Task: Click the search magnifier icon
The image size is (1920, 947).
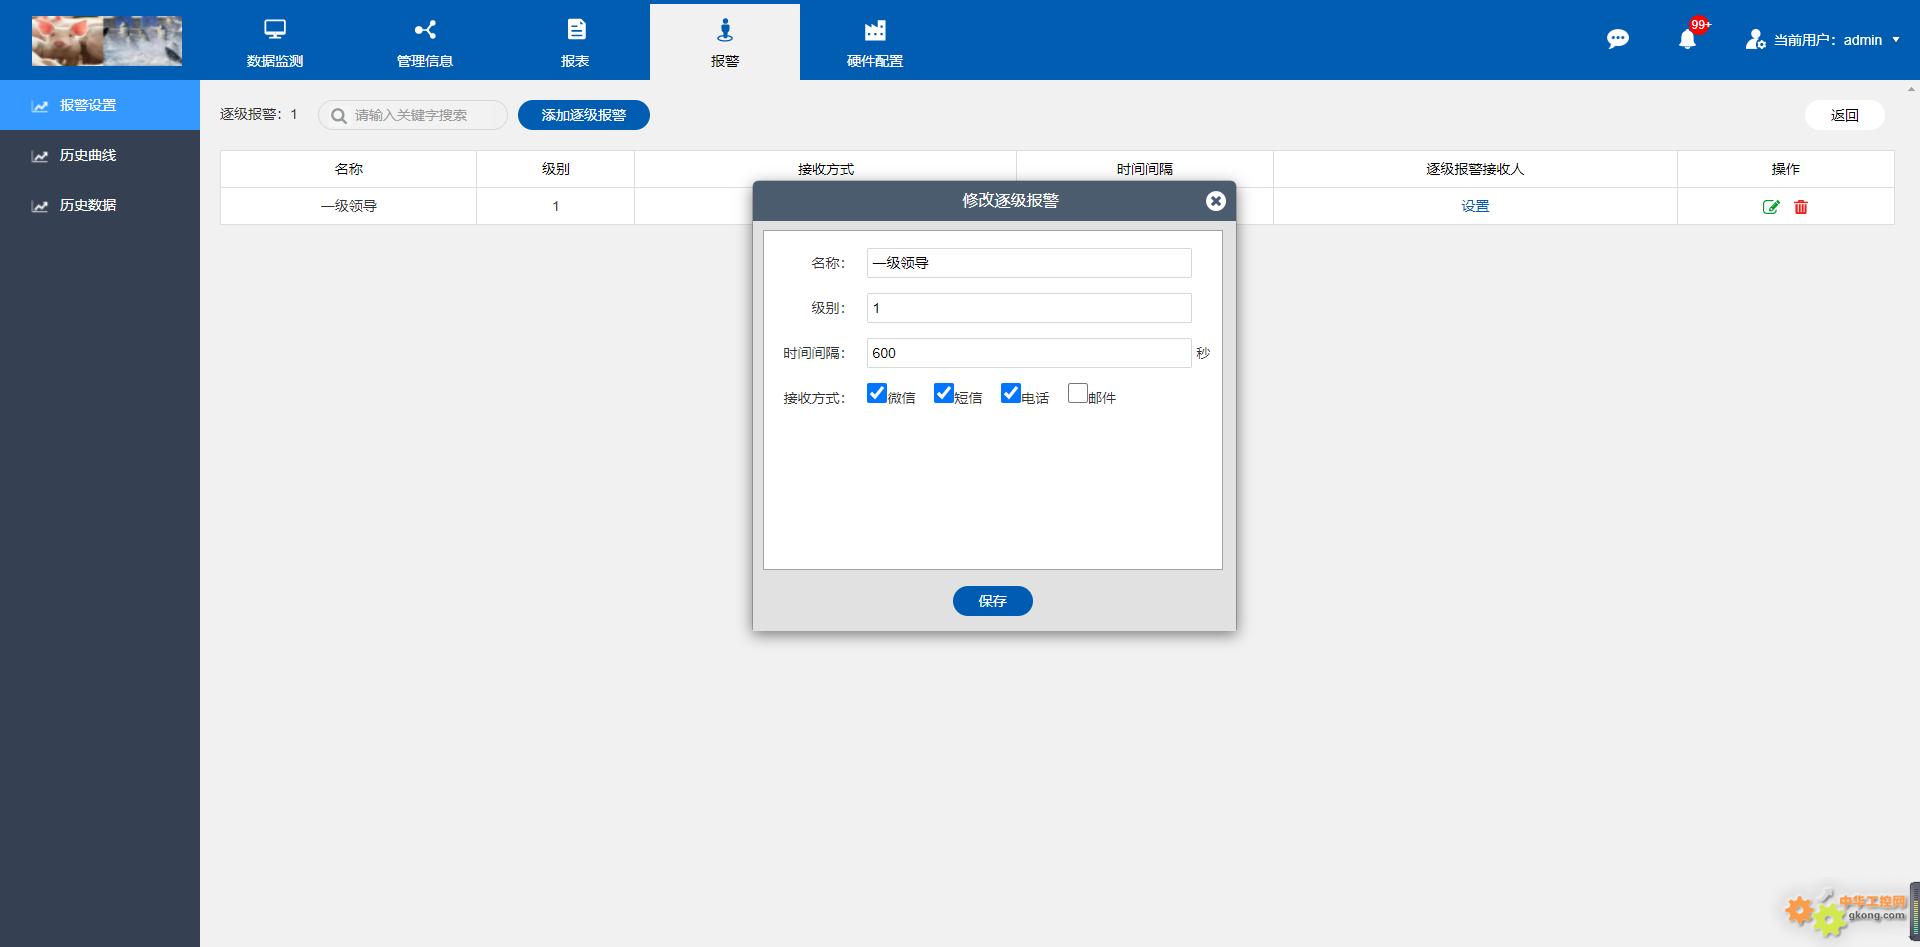Action: coord(339,116)
